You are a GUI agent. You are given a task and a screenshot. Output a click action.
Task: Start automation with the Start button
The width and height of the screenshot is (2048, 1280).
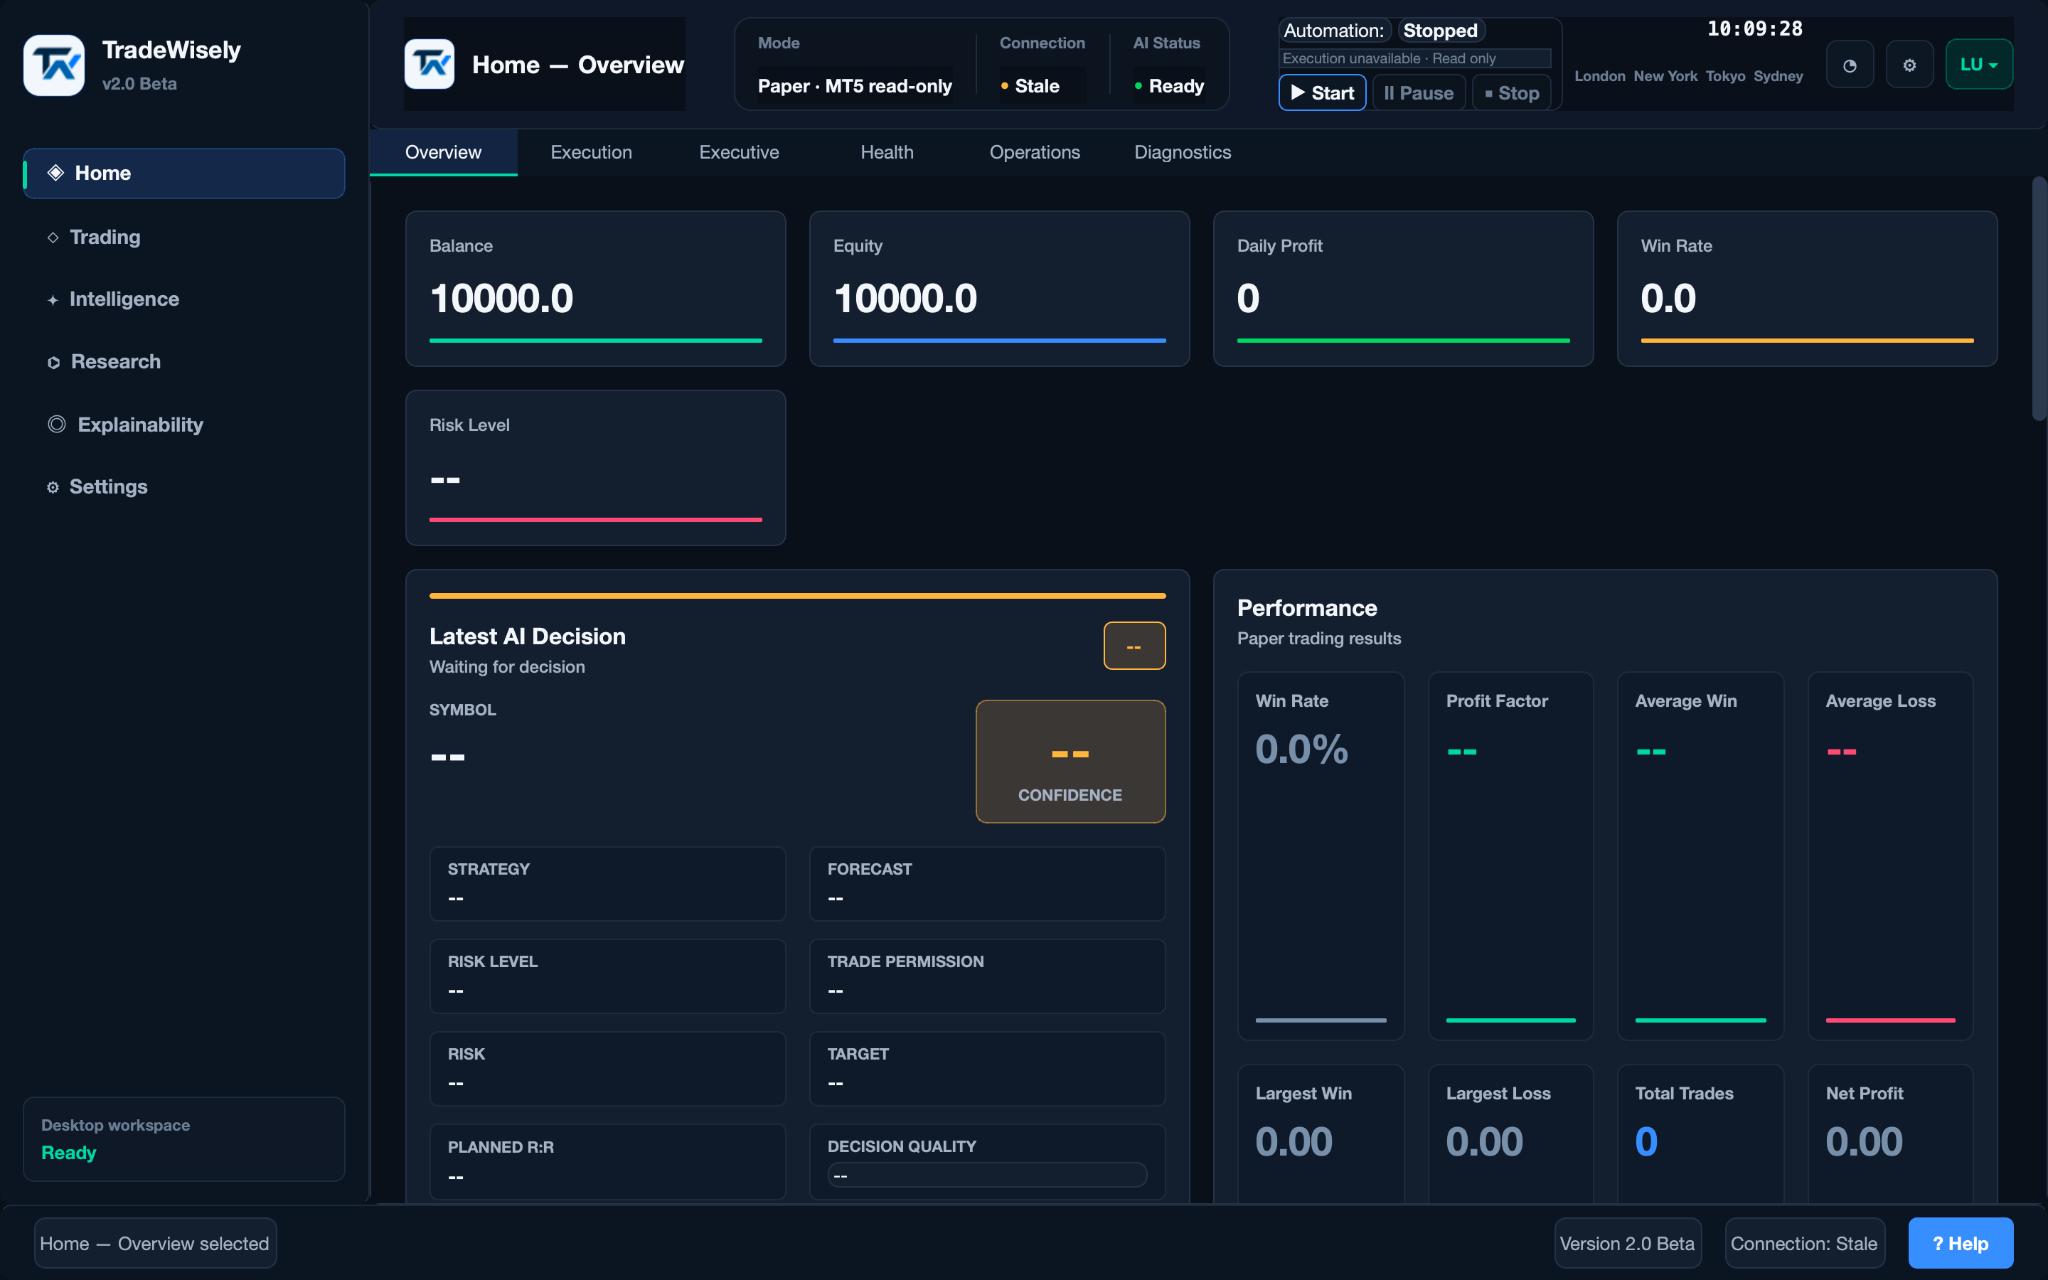(x=1322, y=93)
